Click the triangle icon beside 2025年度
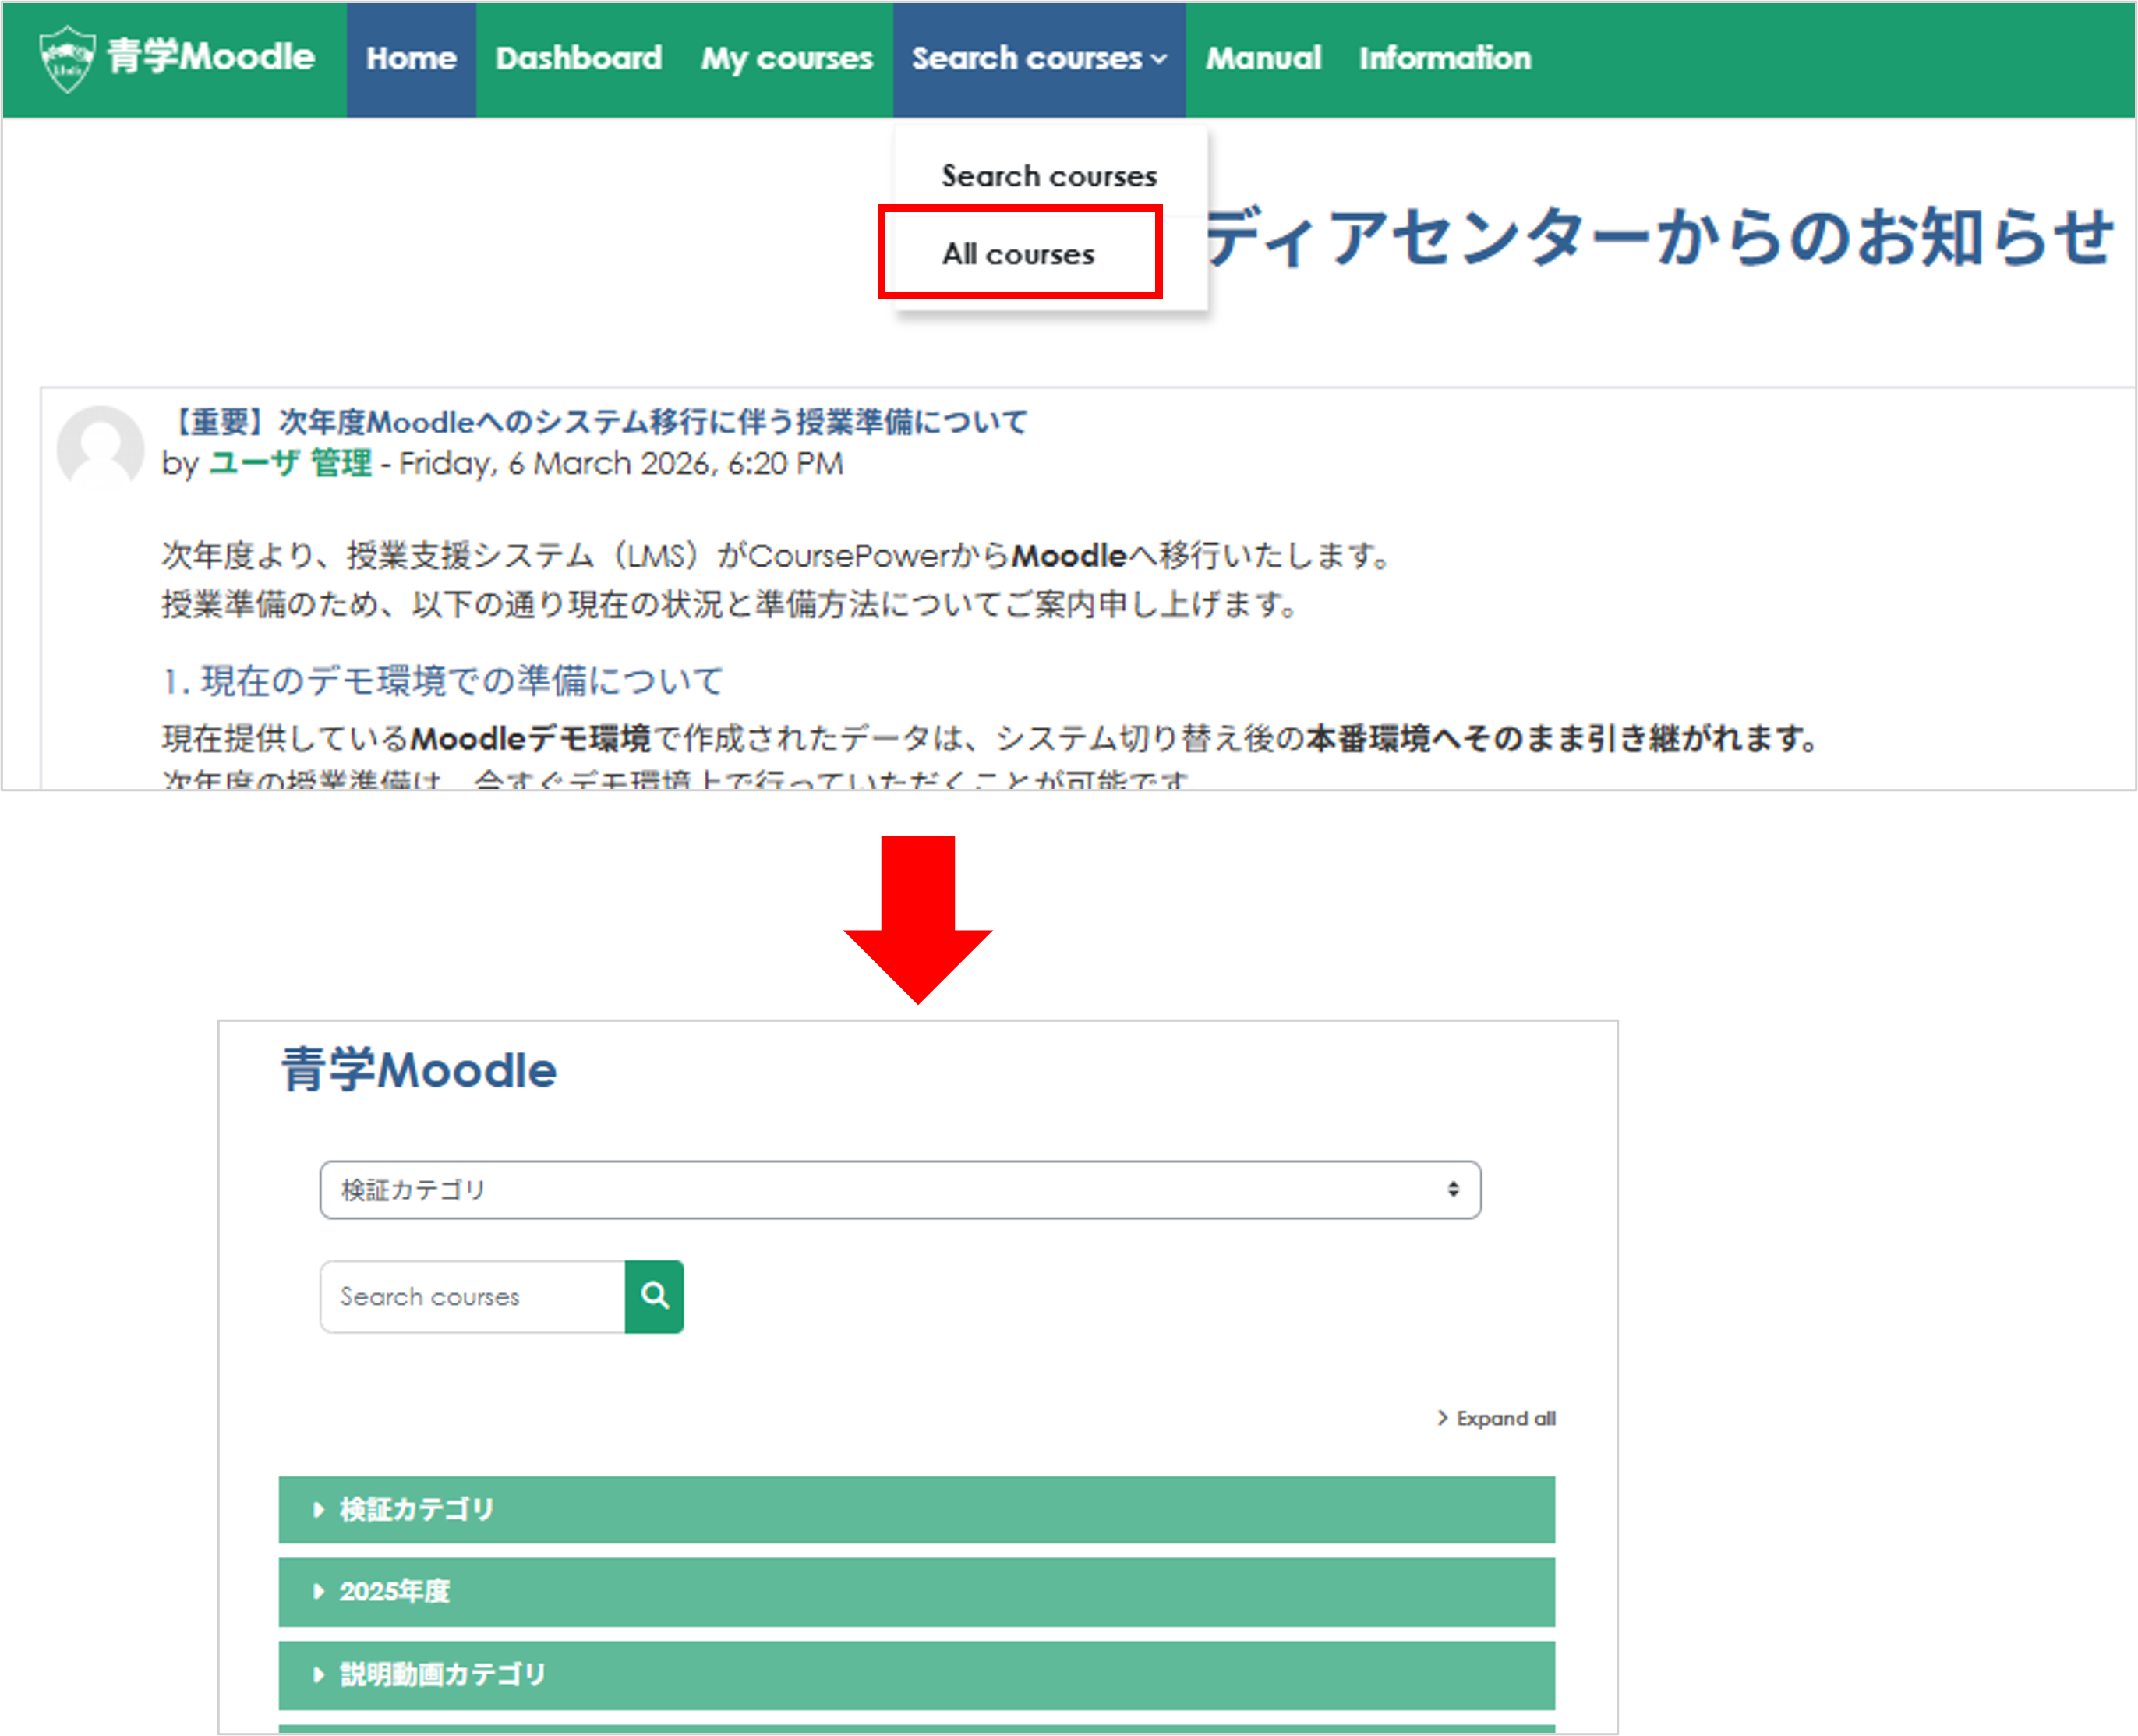The image size is (2138, 1736). (318, 1591)
